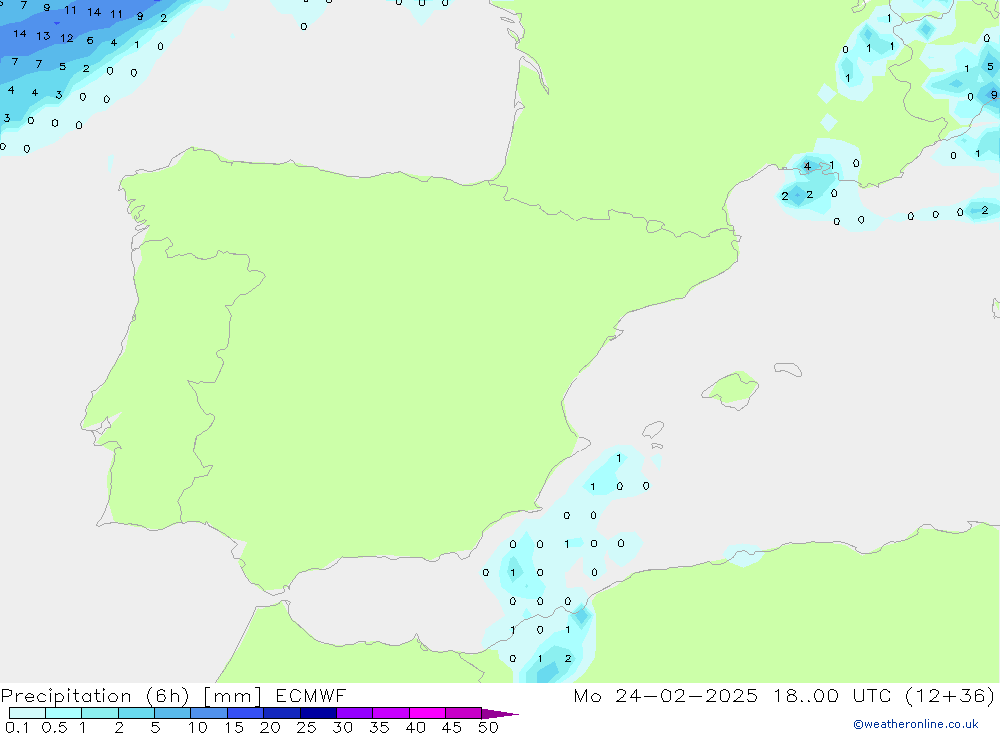Click the '0.5' legend scale label
This screenshot has height=733, width=1000.
[x=54, y=727]
